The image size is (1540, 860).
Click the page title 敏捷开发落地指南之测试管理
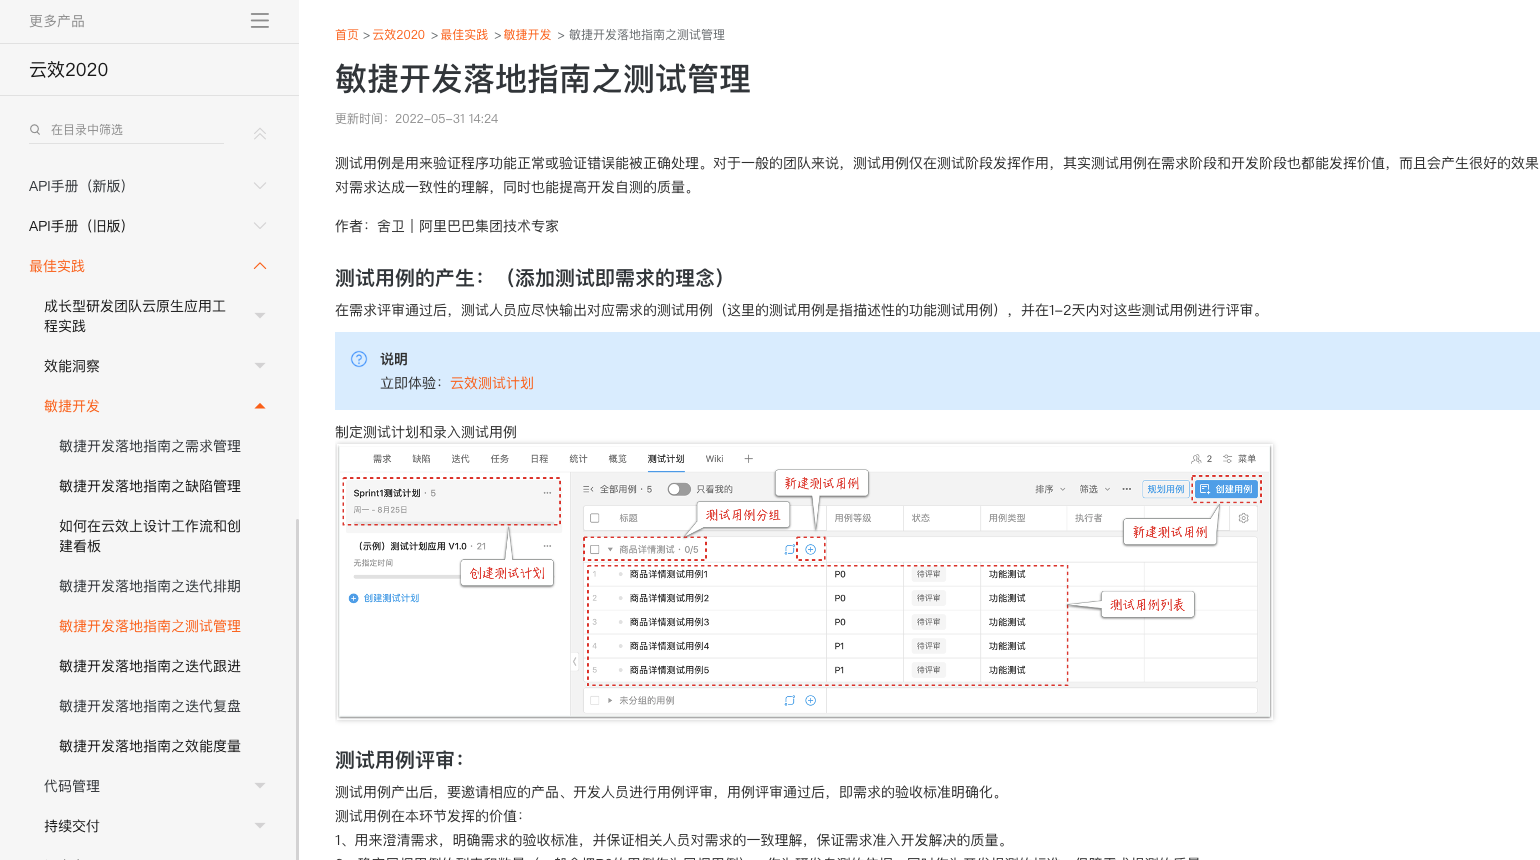(543, 79)
